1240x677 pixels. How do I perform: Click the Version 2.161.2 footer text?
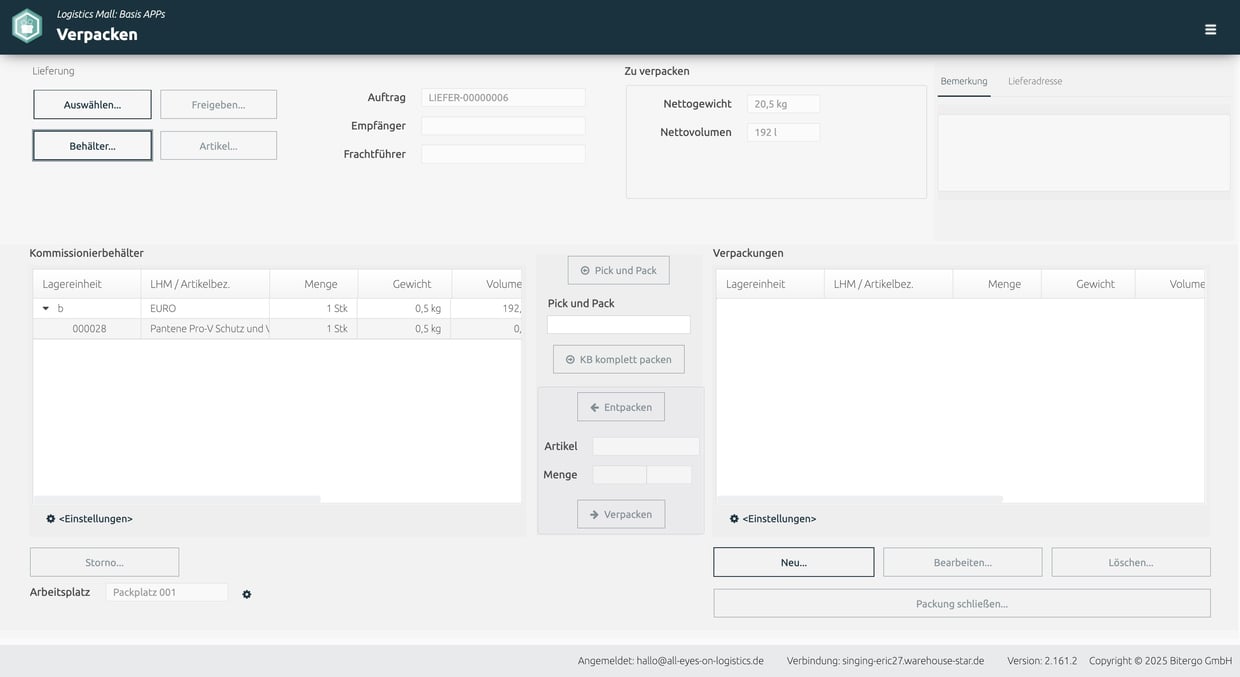coord(1042,661)
